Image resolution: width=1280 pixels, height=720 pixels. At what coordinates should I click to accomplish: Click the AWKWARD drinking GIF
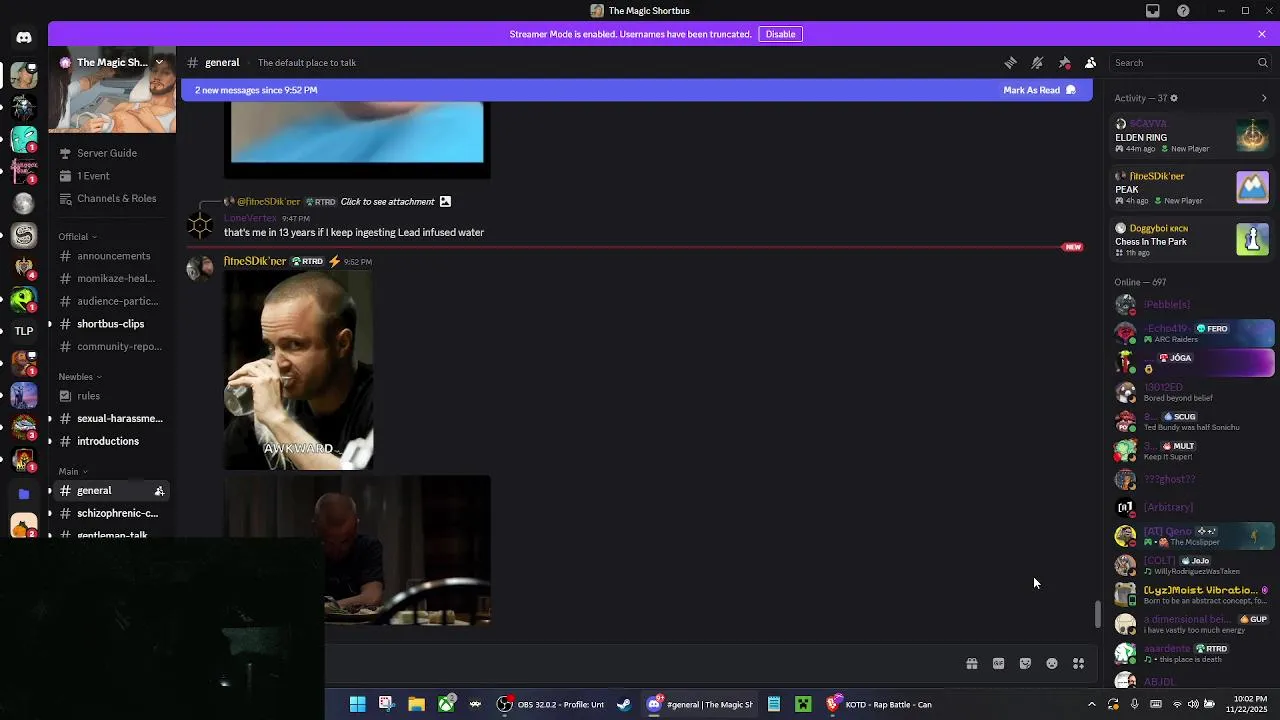tap(298, 370)
